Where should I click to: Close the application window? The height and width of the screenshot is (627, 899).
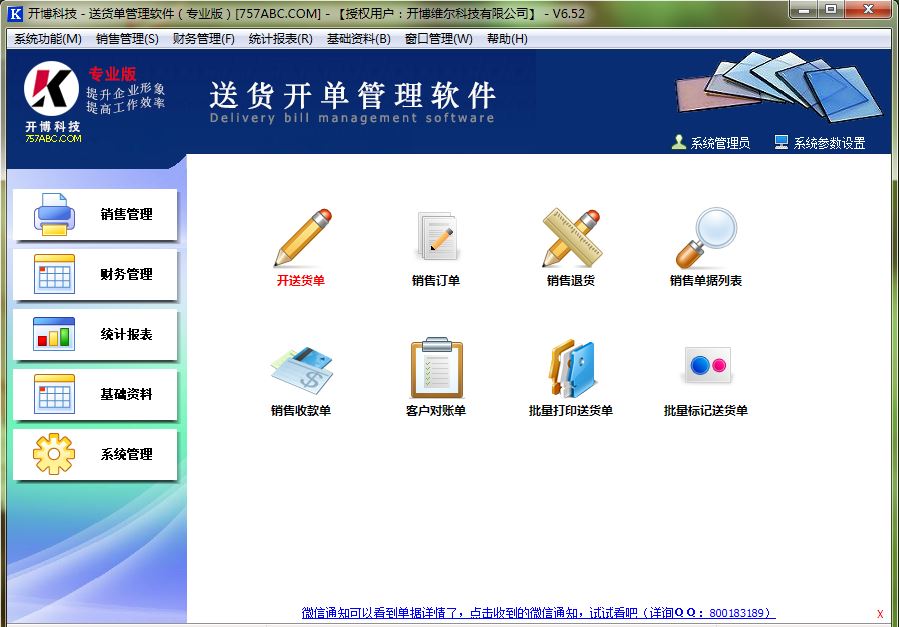tap(868, 10)
